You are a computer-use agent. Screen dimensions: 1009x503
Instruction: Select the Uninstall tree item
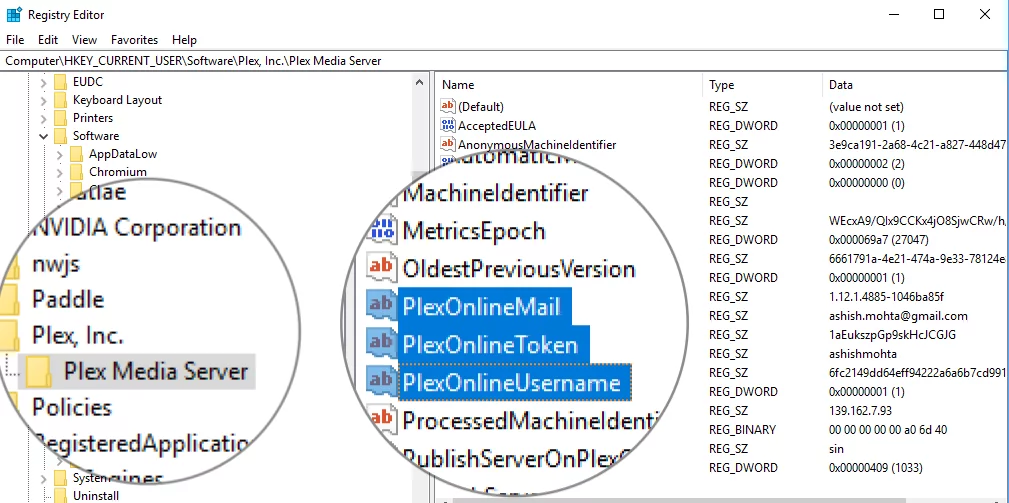pyautogui.click(x=96, y=496)
